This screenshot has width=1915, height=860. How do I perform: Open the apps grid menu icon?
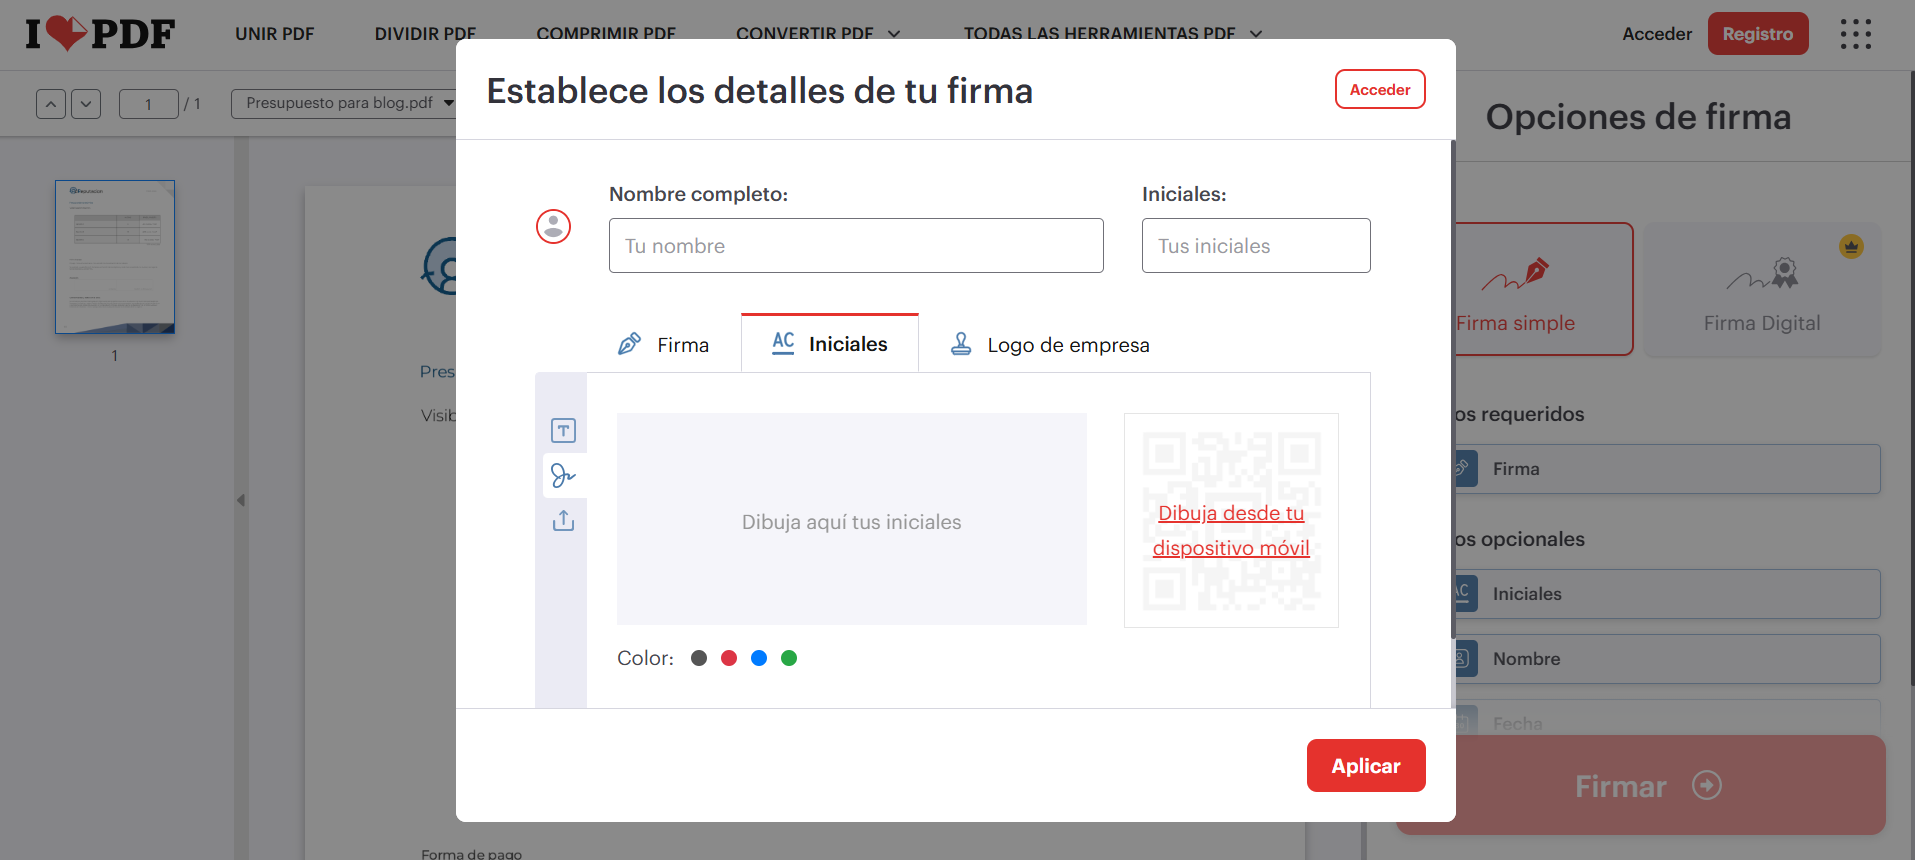click(x=1855, y=34)
